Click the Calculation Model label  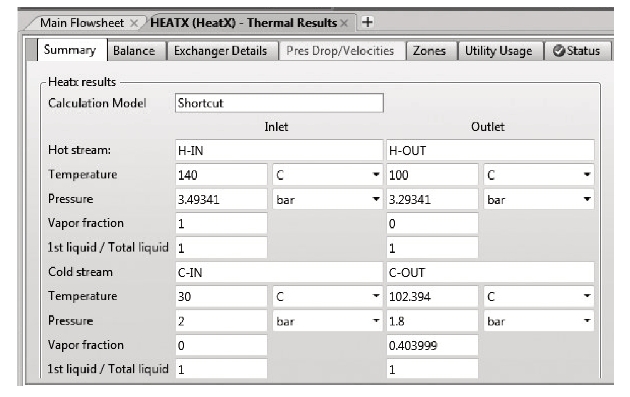click(97, 103)
